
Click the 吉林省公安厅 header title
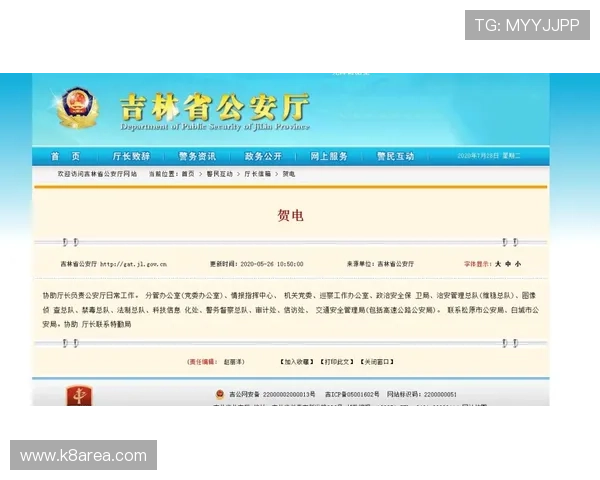click(x=214, y=106)
